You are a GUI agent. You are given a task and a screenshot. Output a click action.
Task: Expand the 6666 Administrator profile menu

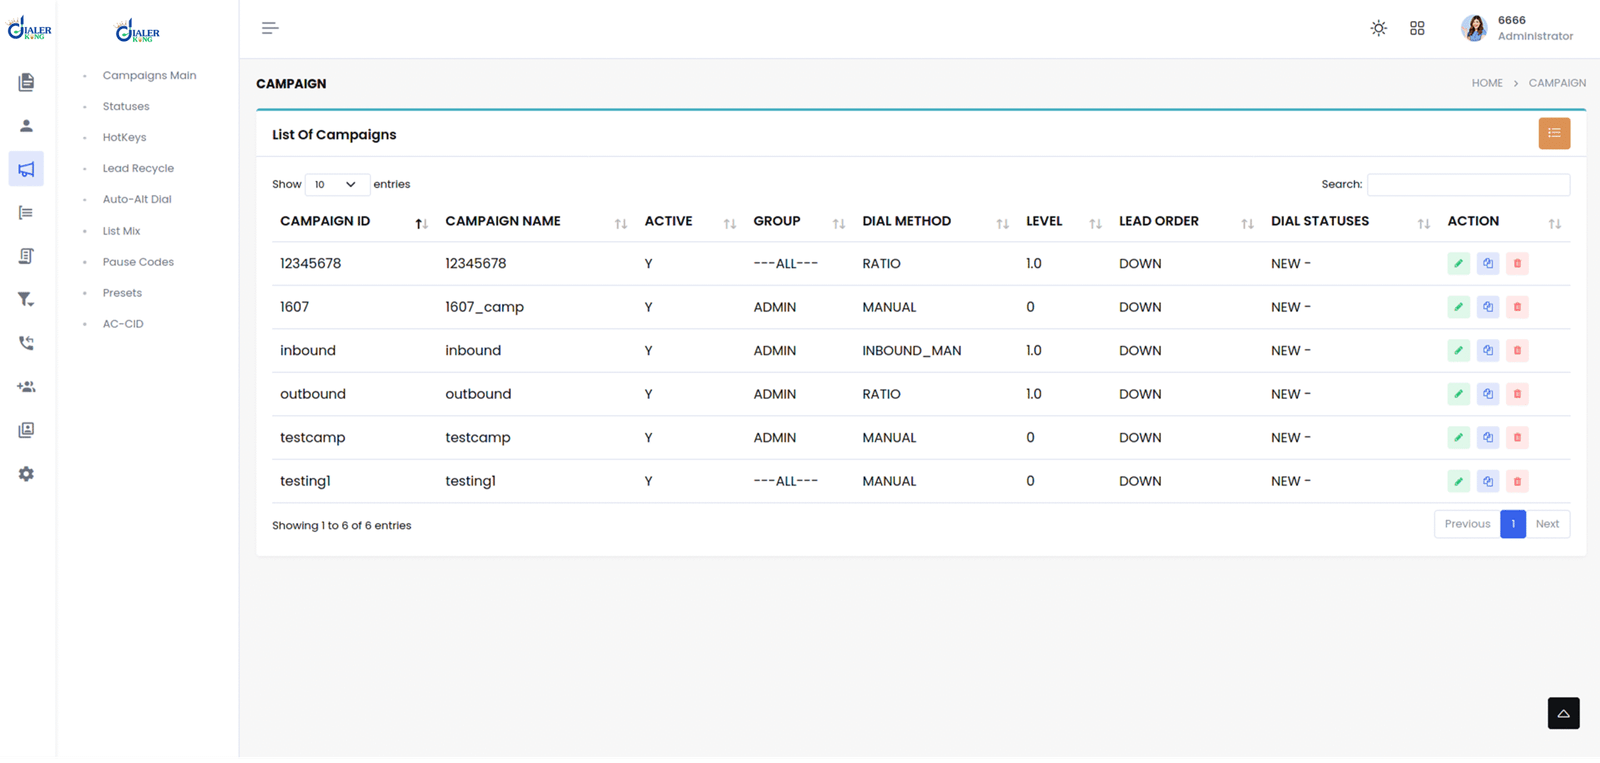point(1516,28)
